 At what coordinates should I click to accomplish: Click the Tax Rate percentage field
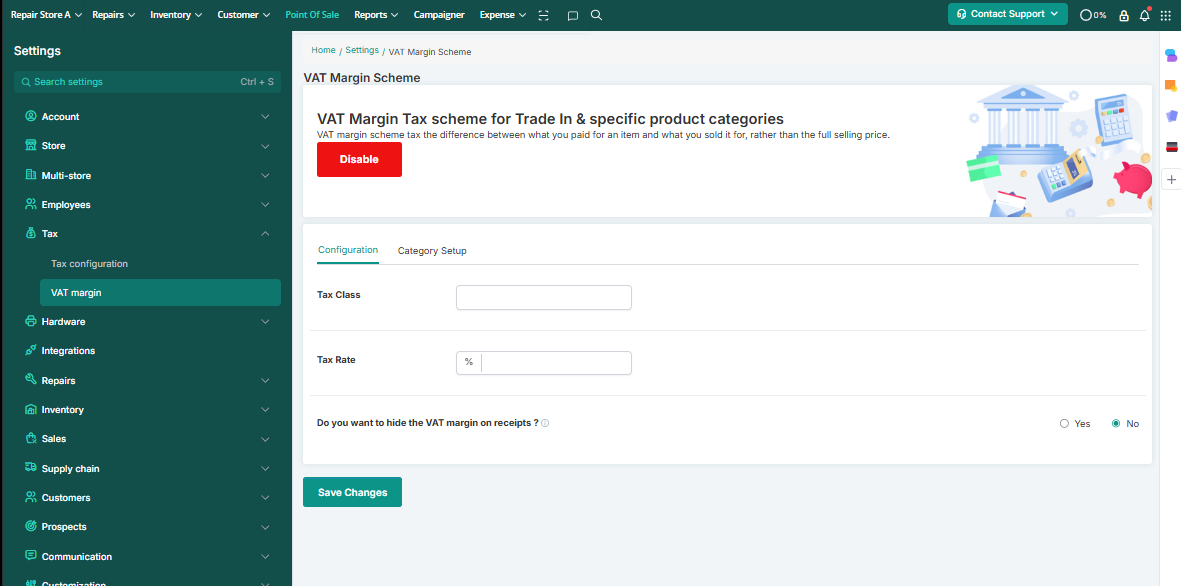(x=555, y=362)
